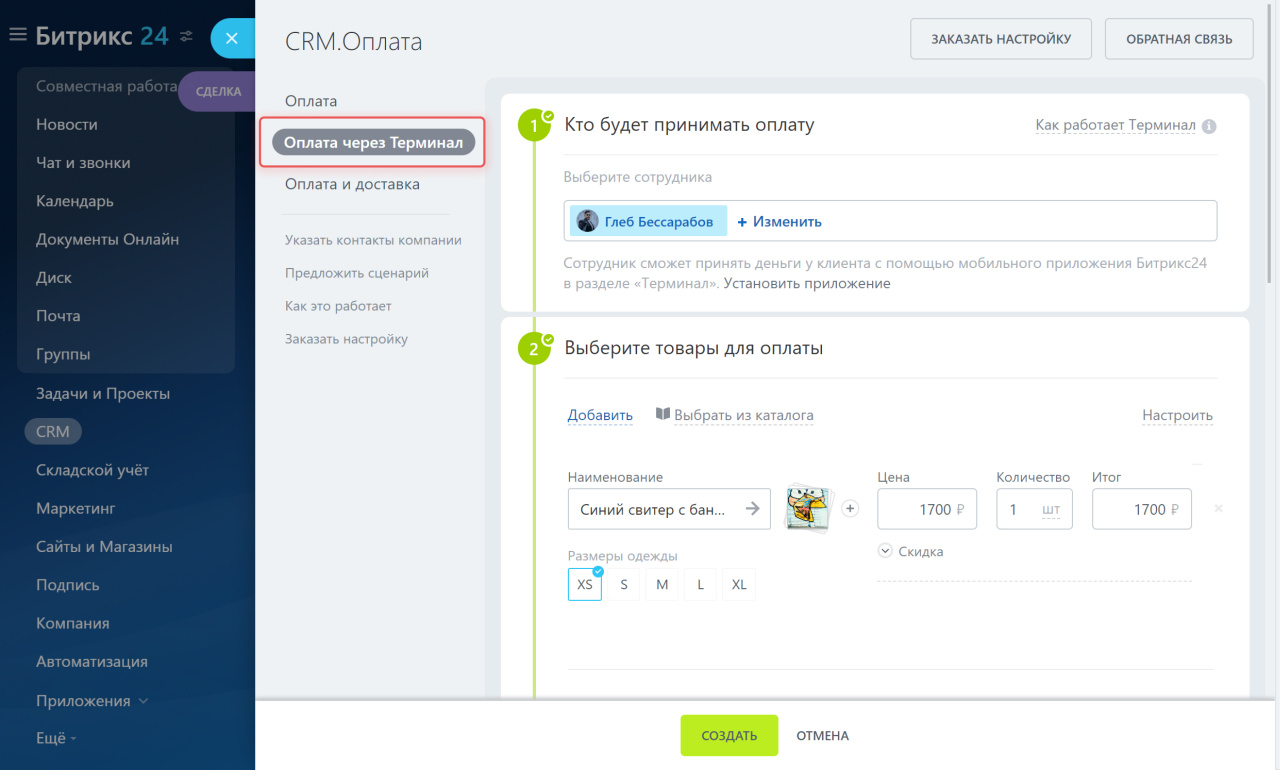This screenshot has width=1280, height=770.
Task: Open Подпись in sidebar
Action: point(68,585)
